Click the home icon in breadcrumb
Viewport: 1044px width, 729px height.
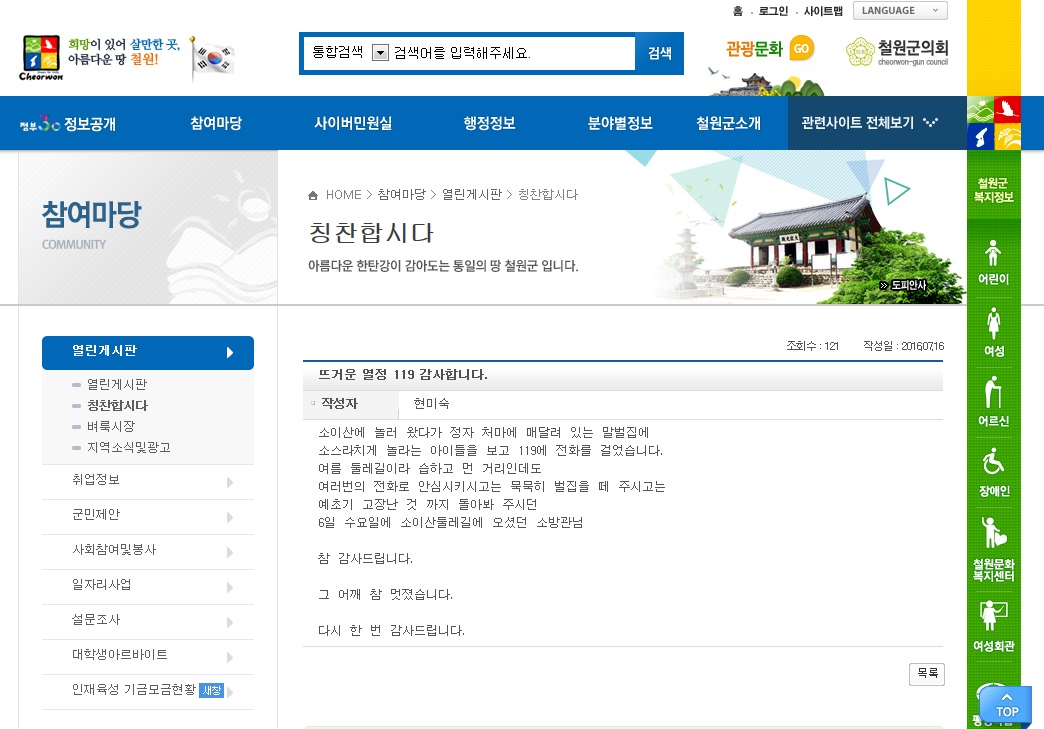[314, 195]
